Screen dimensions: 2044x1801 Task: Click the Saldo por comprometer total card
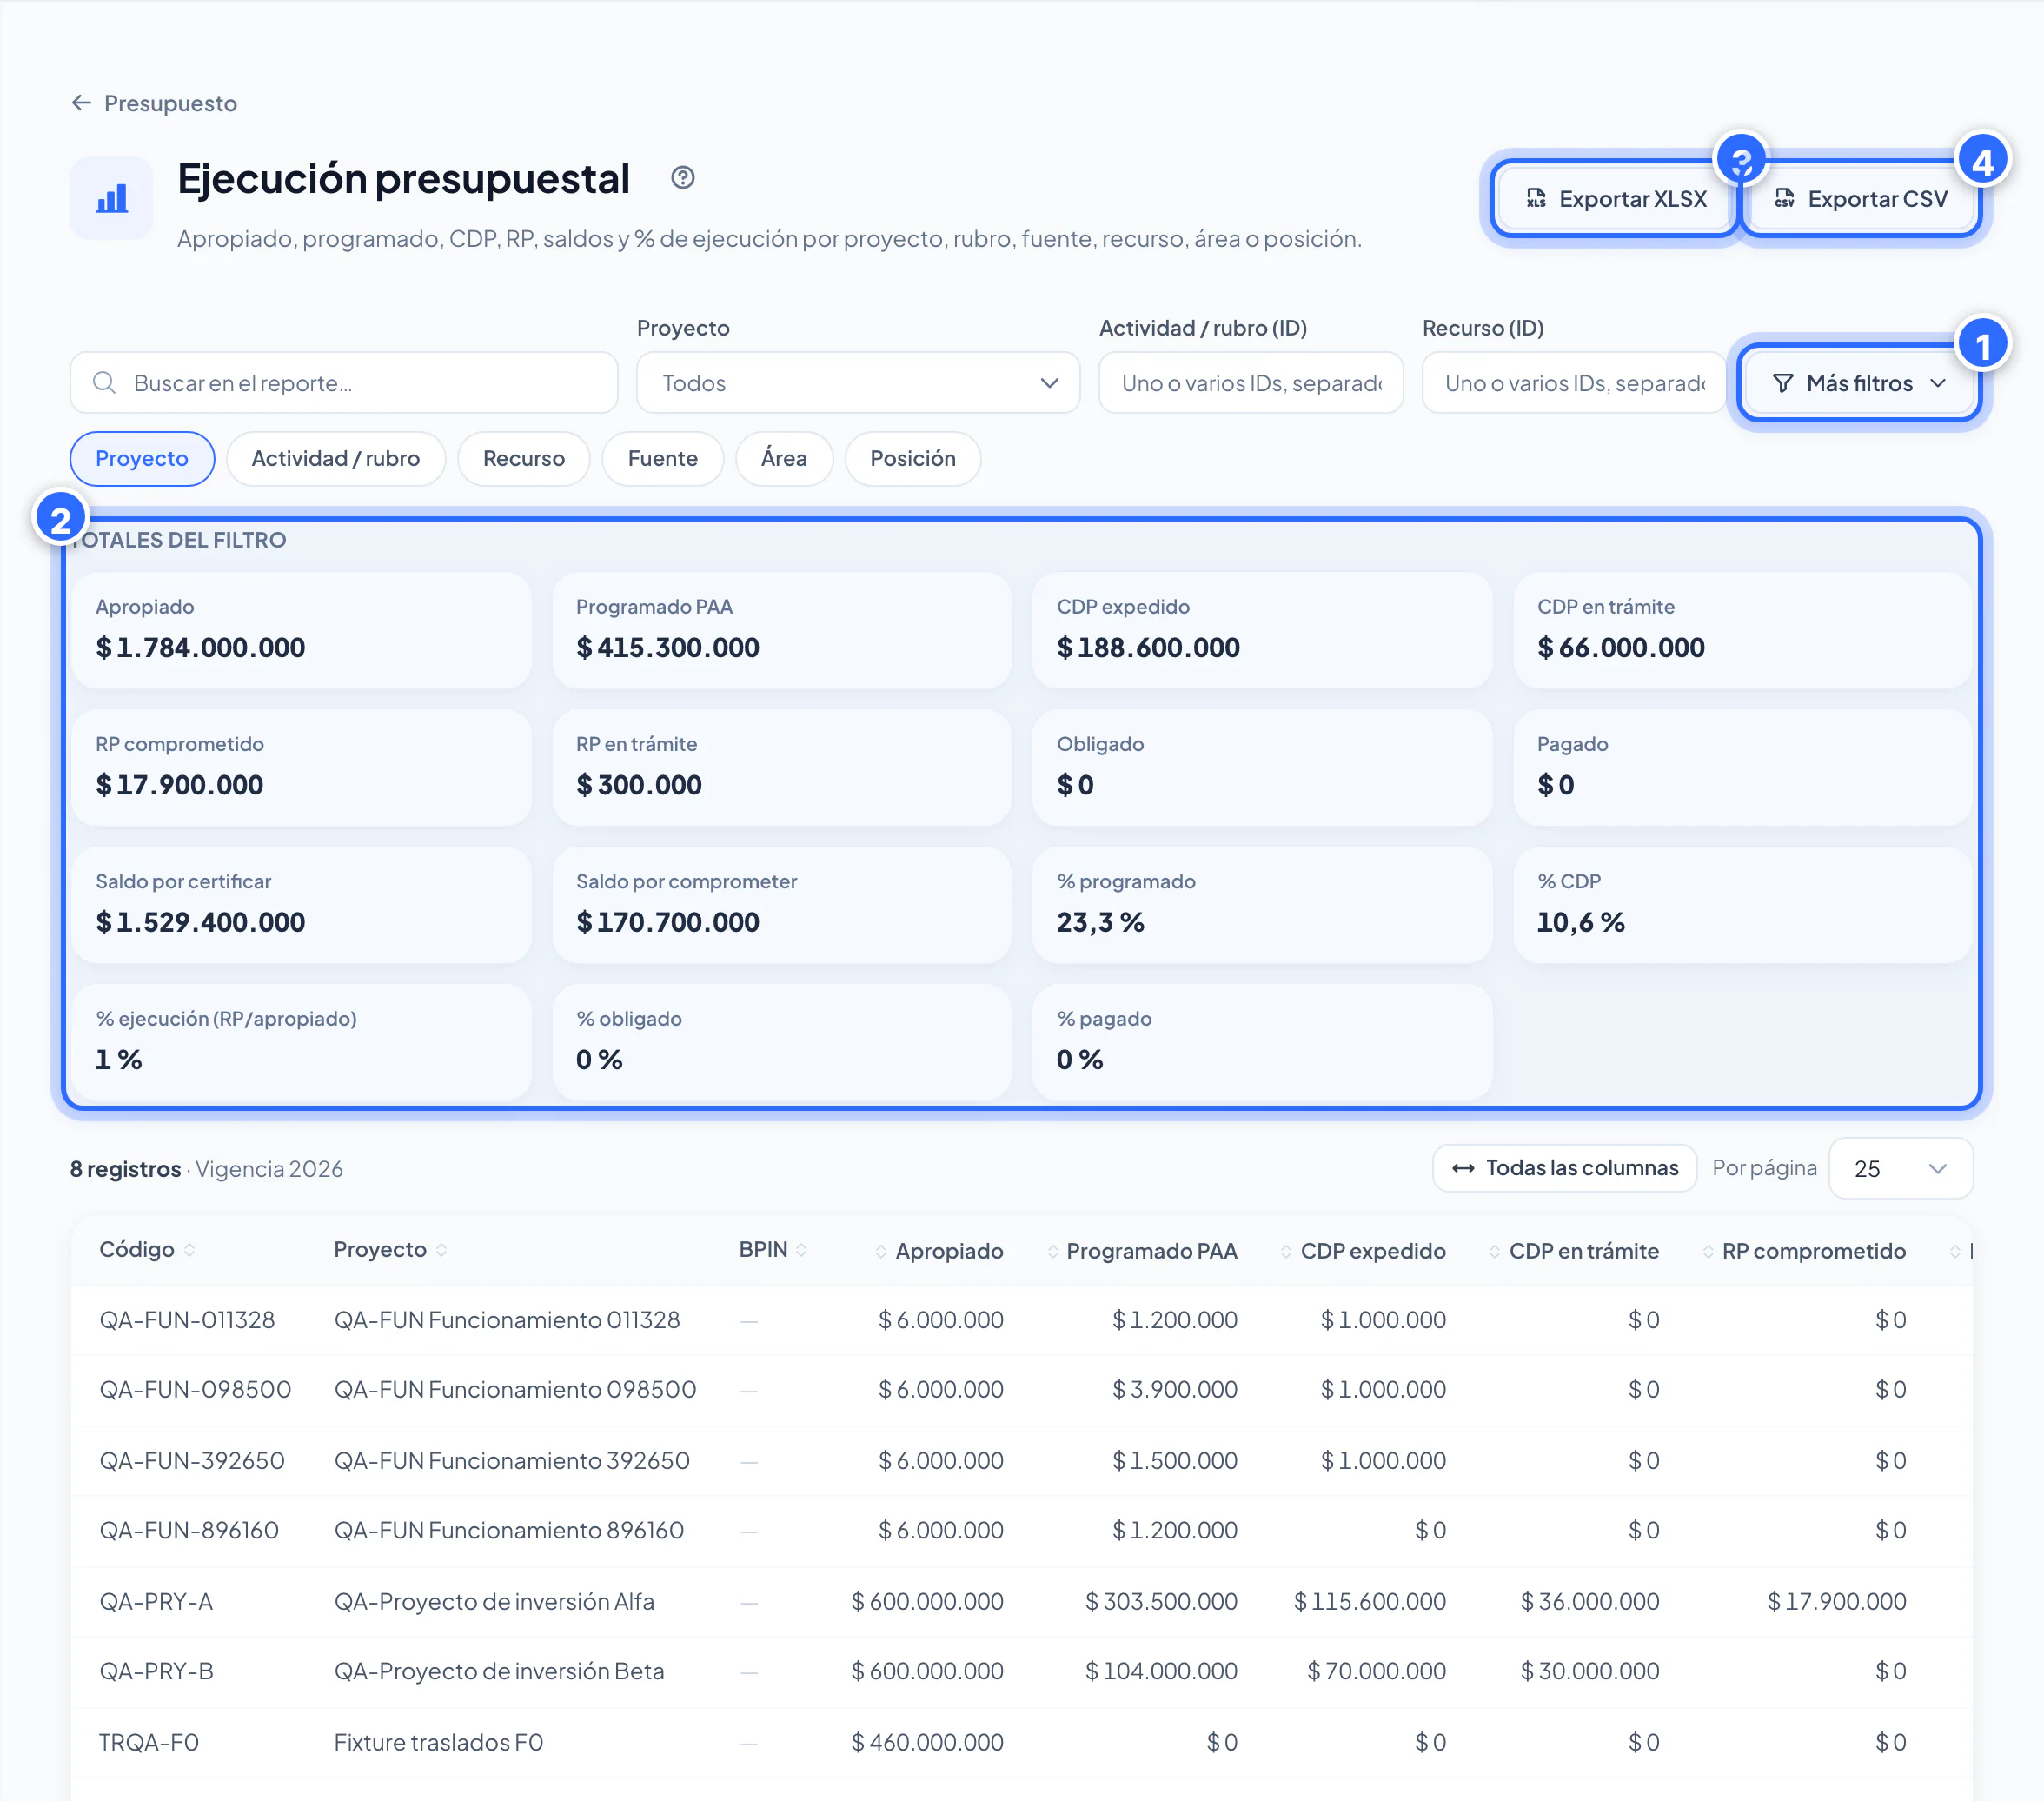coord(782,905)
